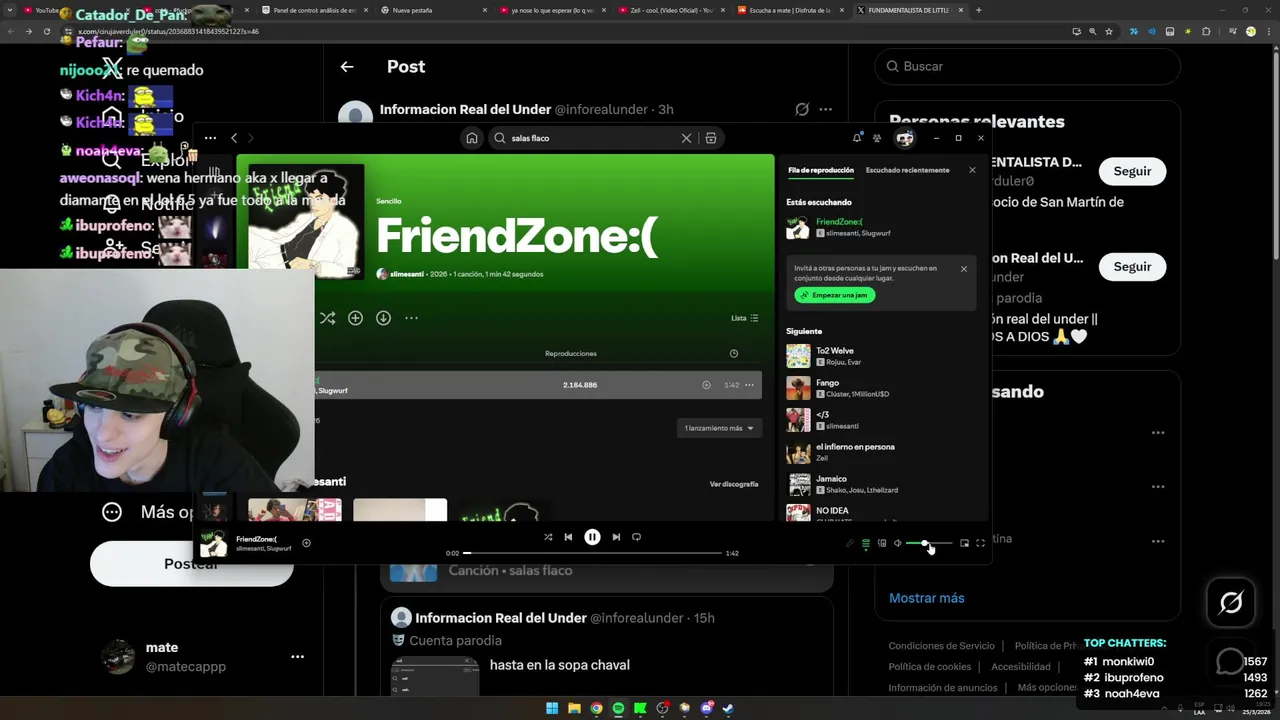Open more options for the highlighted track row

coord(749,385)
